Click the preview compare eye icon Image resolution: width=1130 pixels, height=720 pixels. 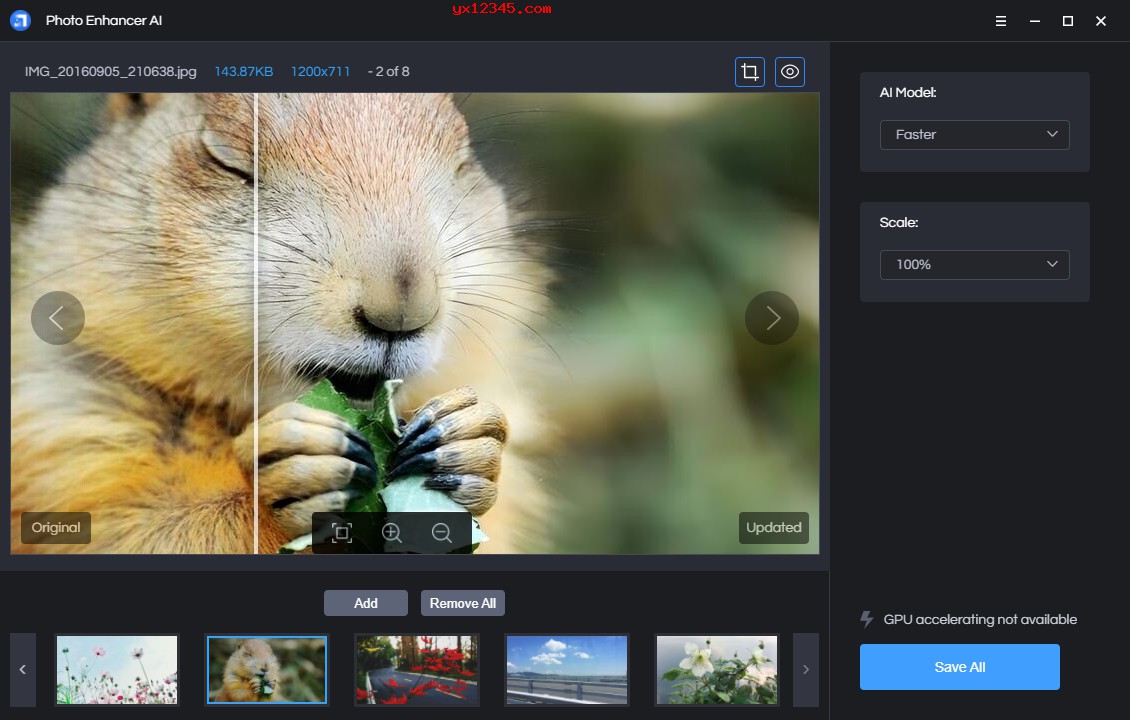[790, 71]
